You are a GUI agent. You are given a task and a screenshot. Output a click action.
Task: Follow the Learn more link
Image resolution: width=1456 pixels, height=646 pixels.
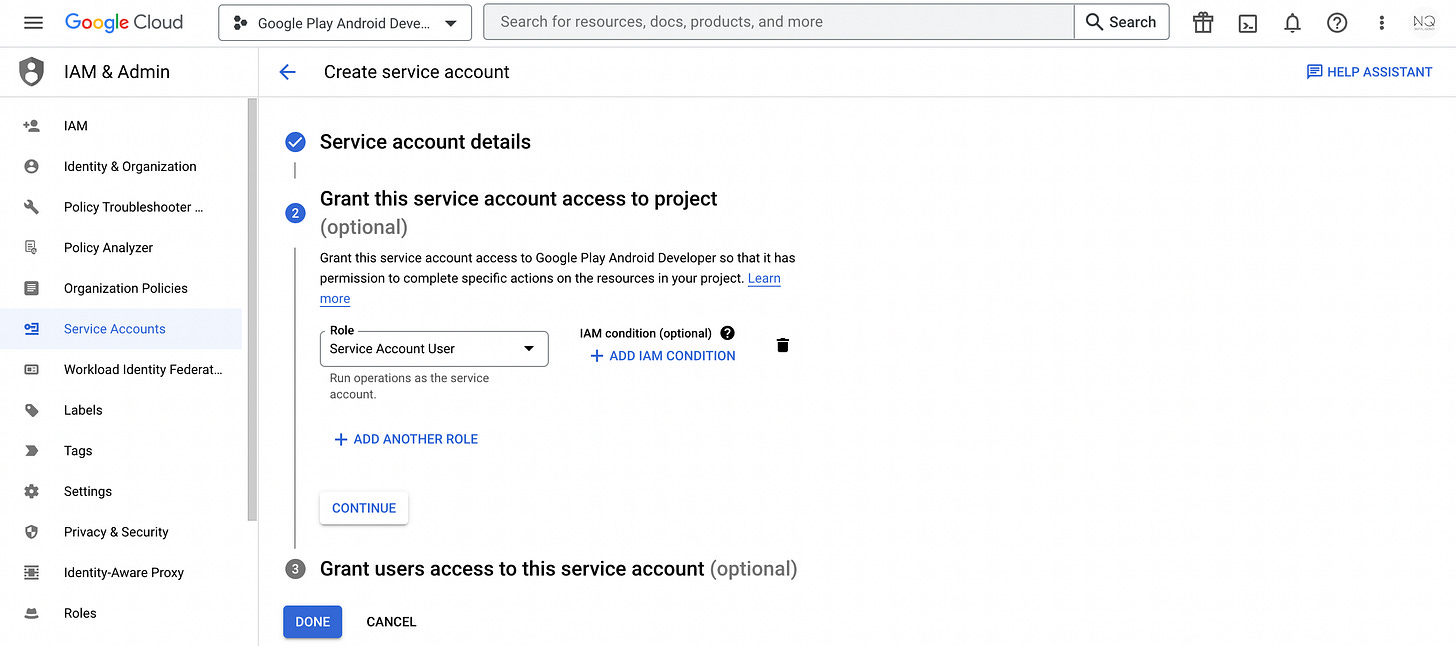tap(764, 279)
